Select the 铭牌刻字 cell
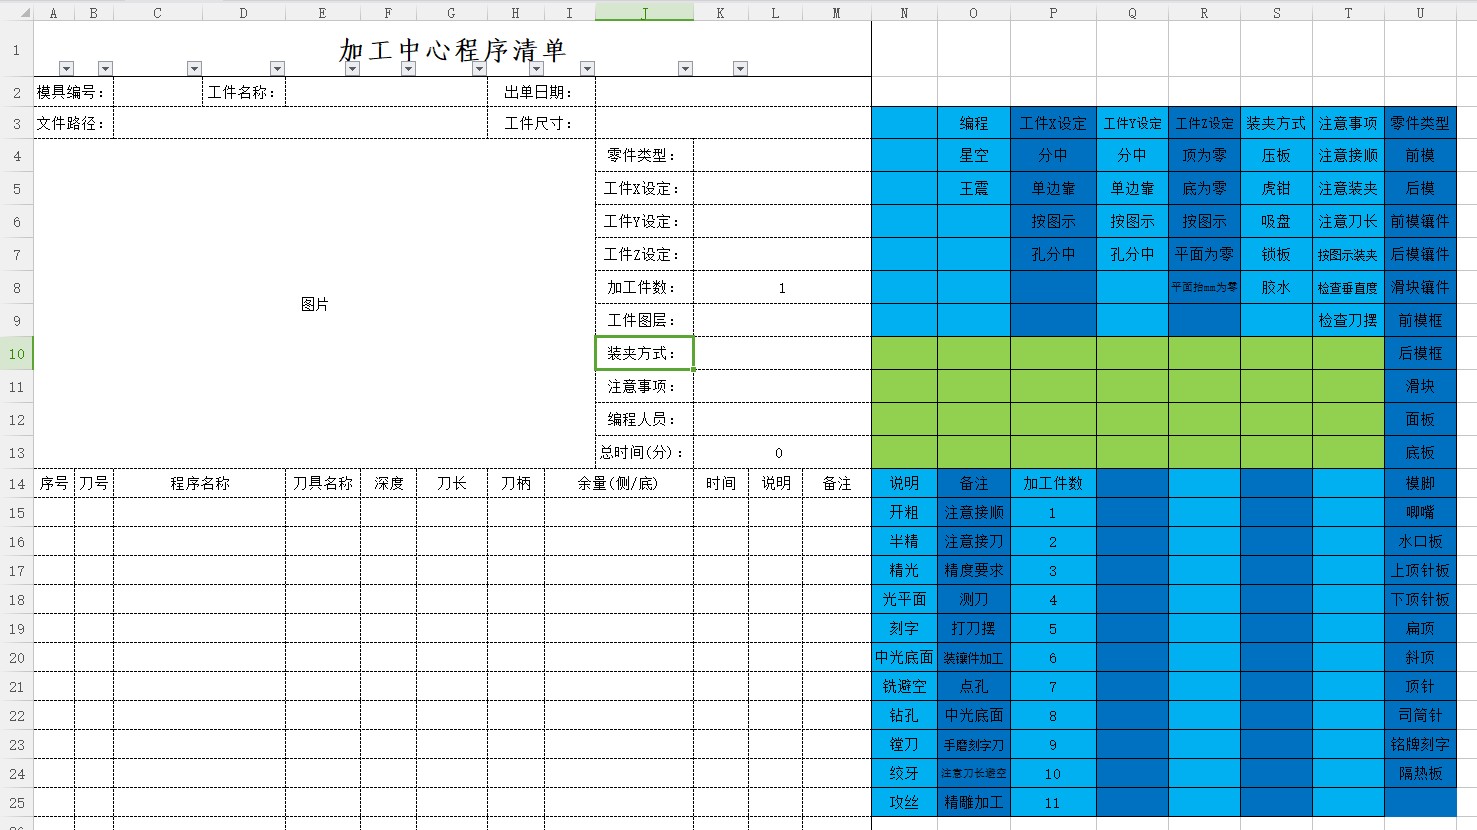This screenshot has width=1477, height=830. pos(1420,744)
